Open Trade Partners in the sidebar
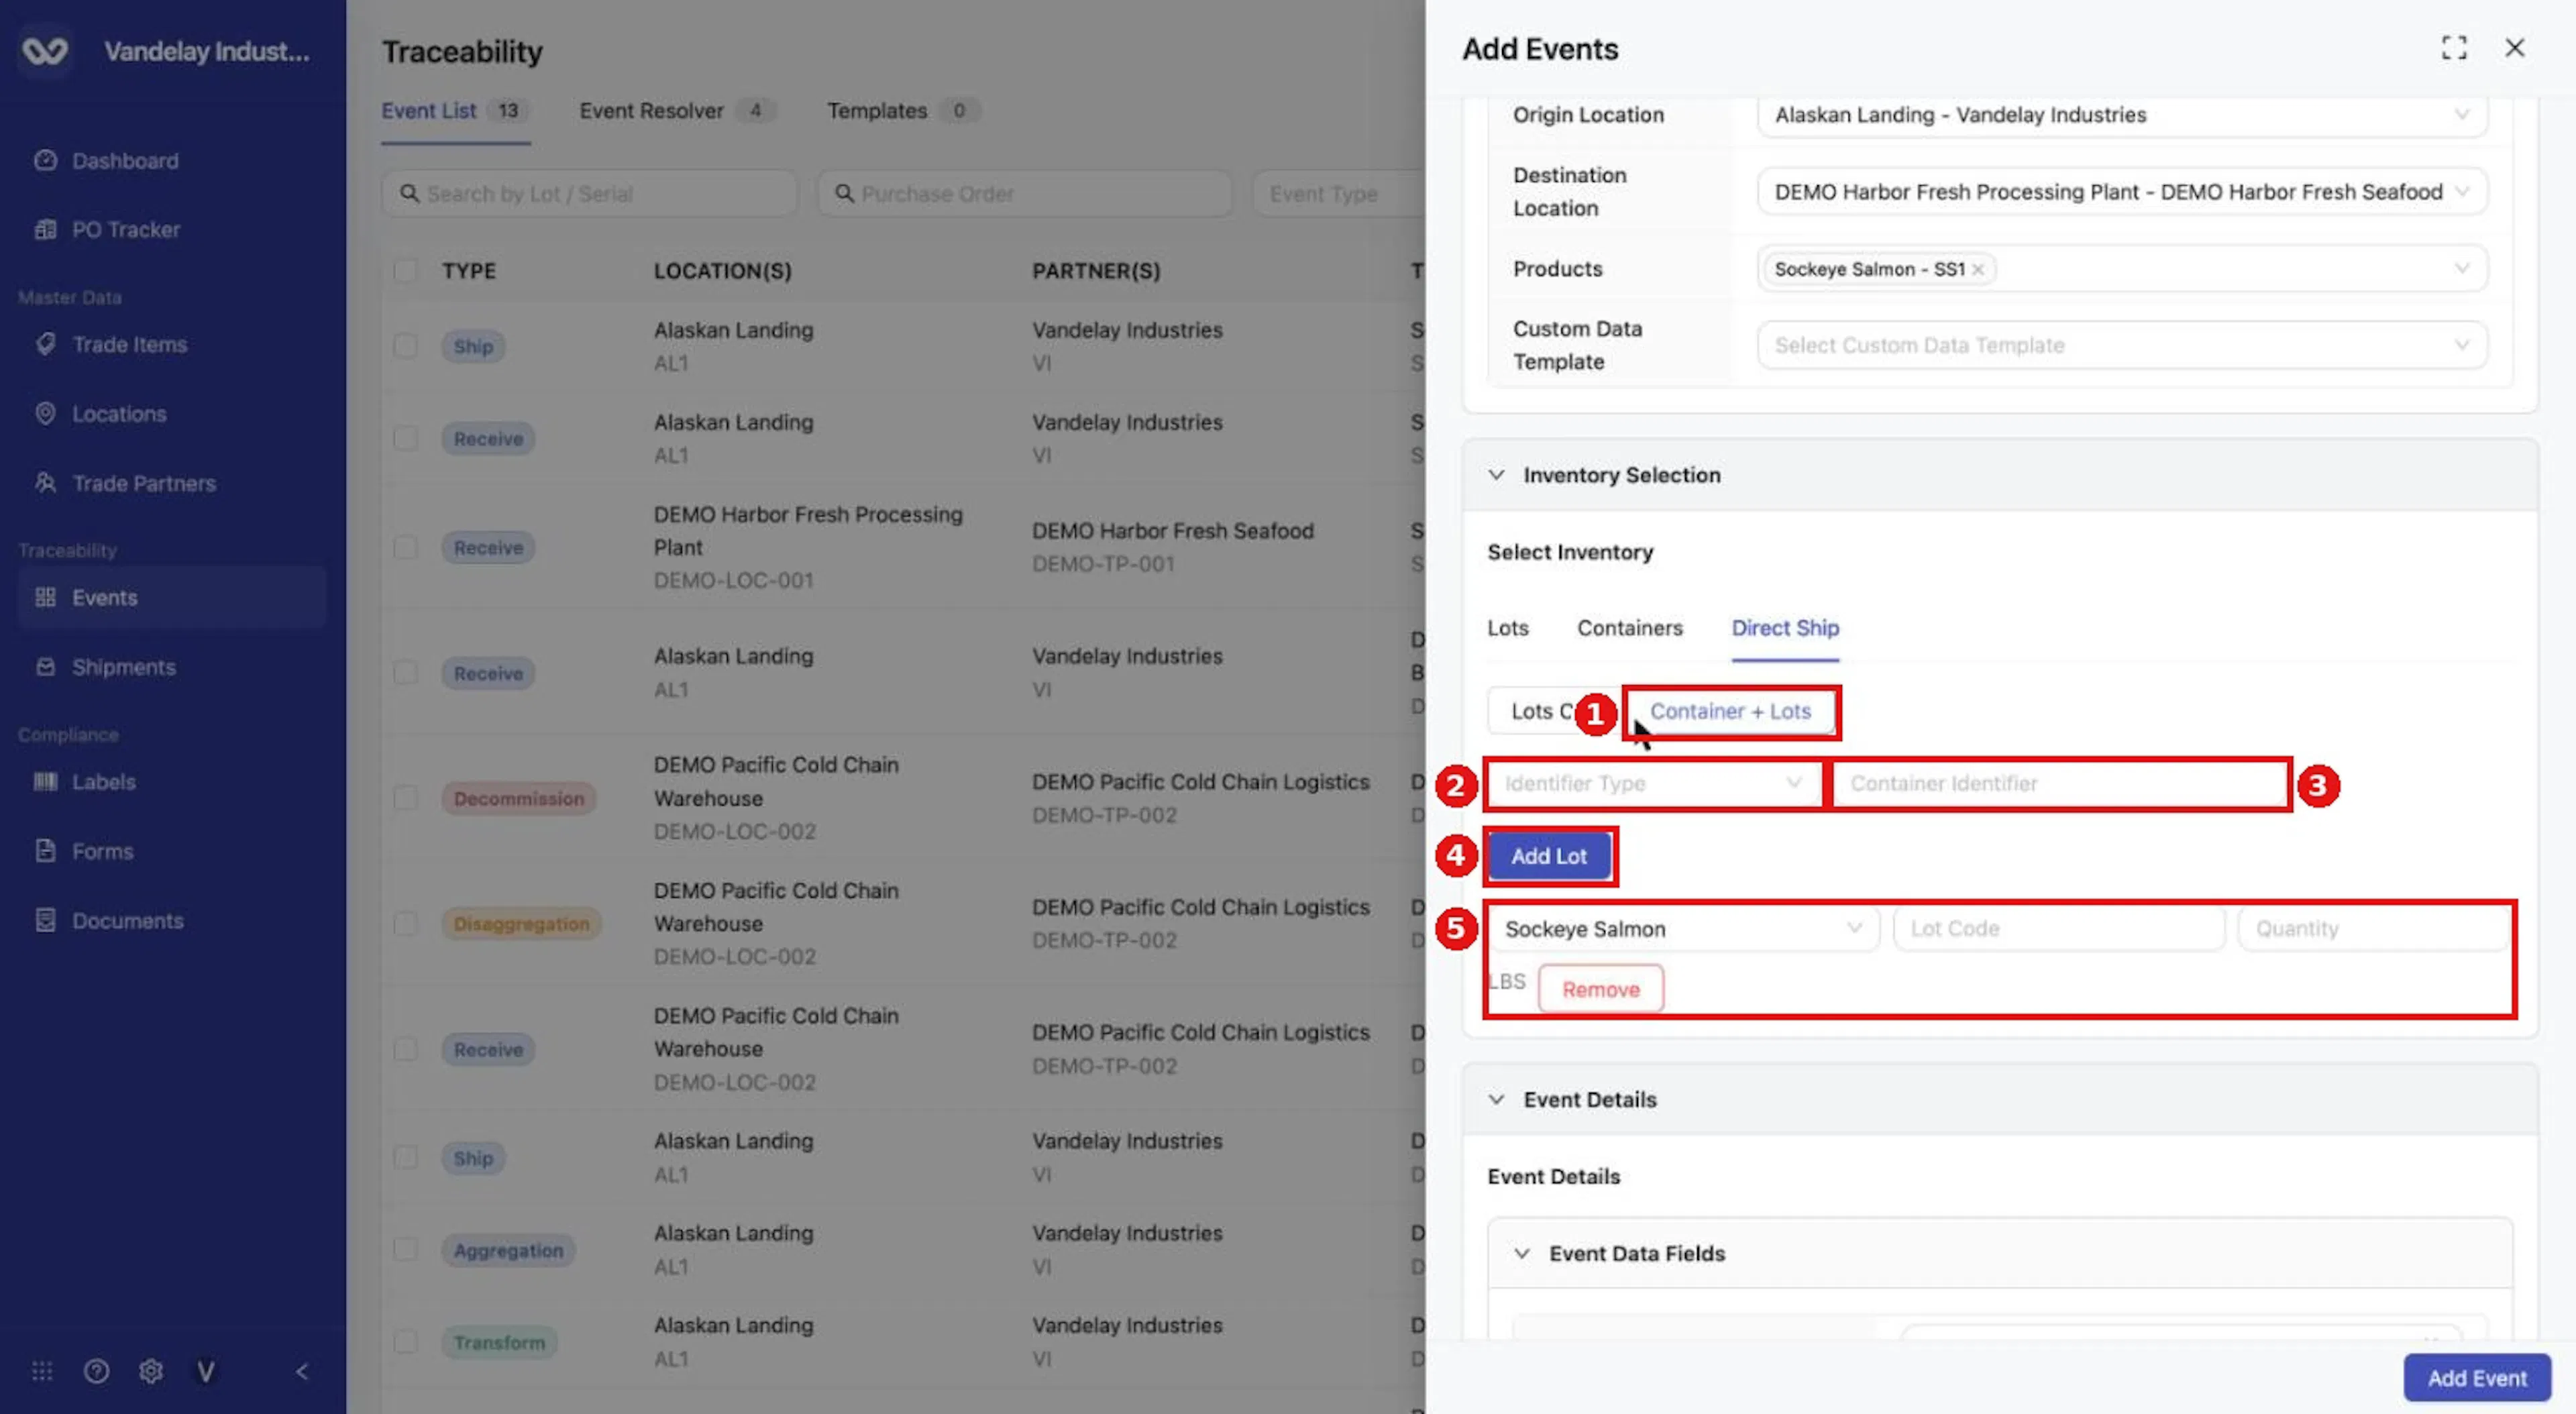 click(x=144, y=483)
